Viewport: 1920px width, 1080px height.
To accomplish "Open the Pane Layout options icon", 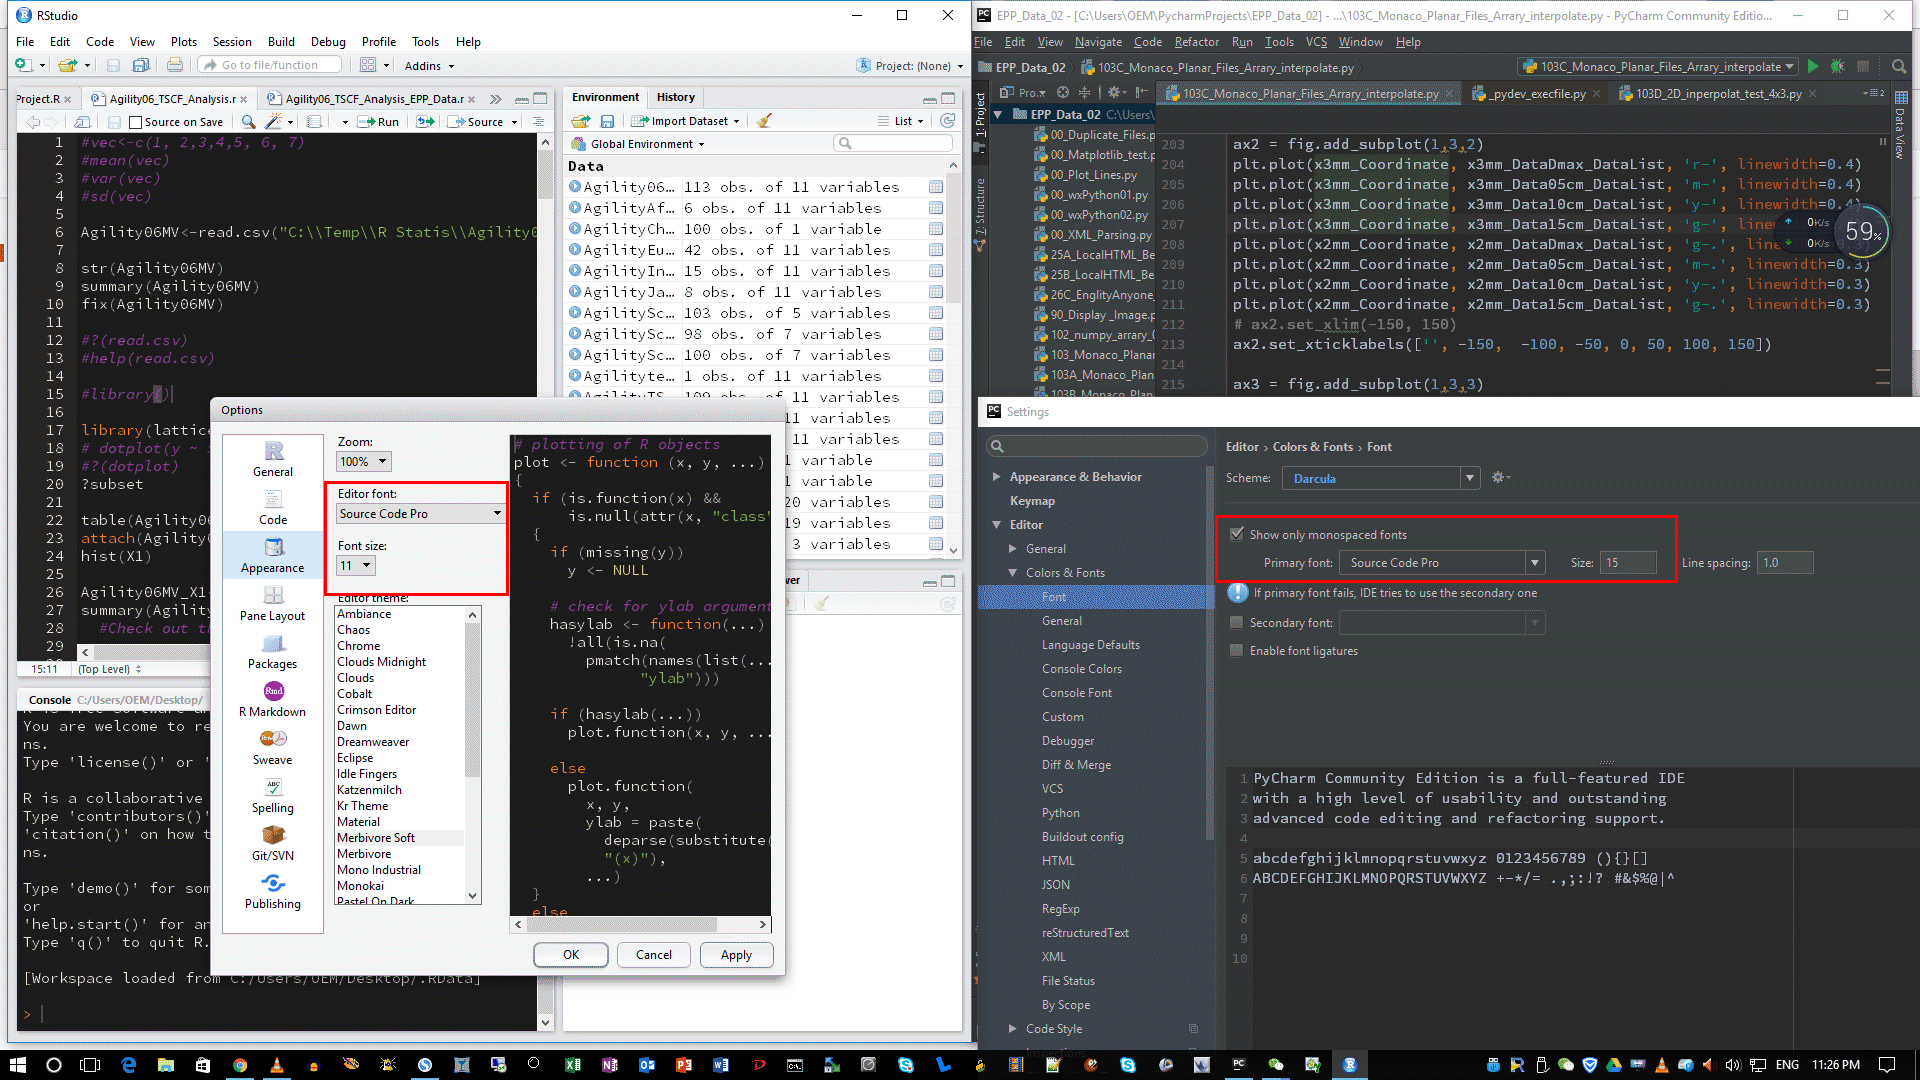I will [273, 595].
